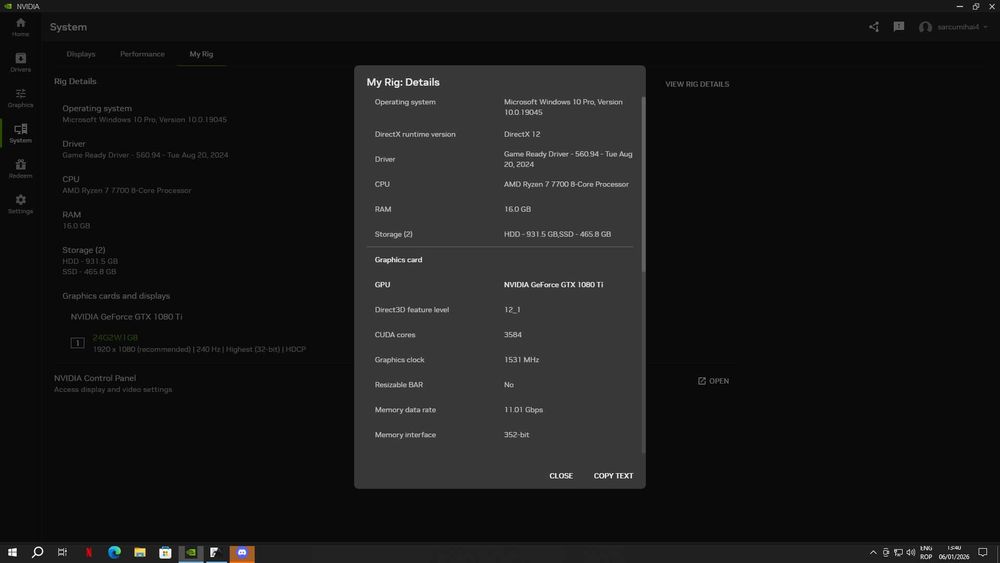Open File Explorer from the taskbar
This screenshot has width=1000, height=563.
coord(140,552)
